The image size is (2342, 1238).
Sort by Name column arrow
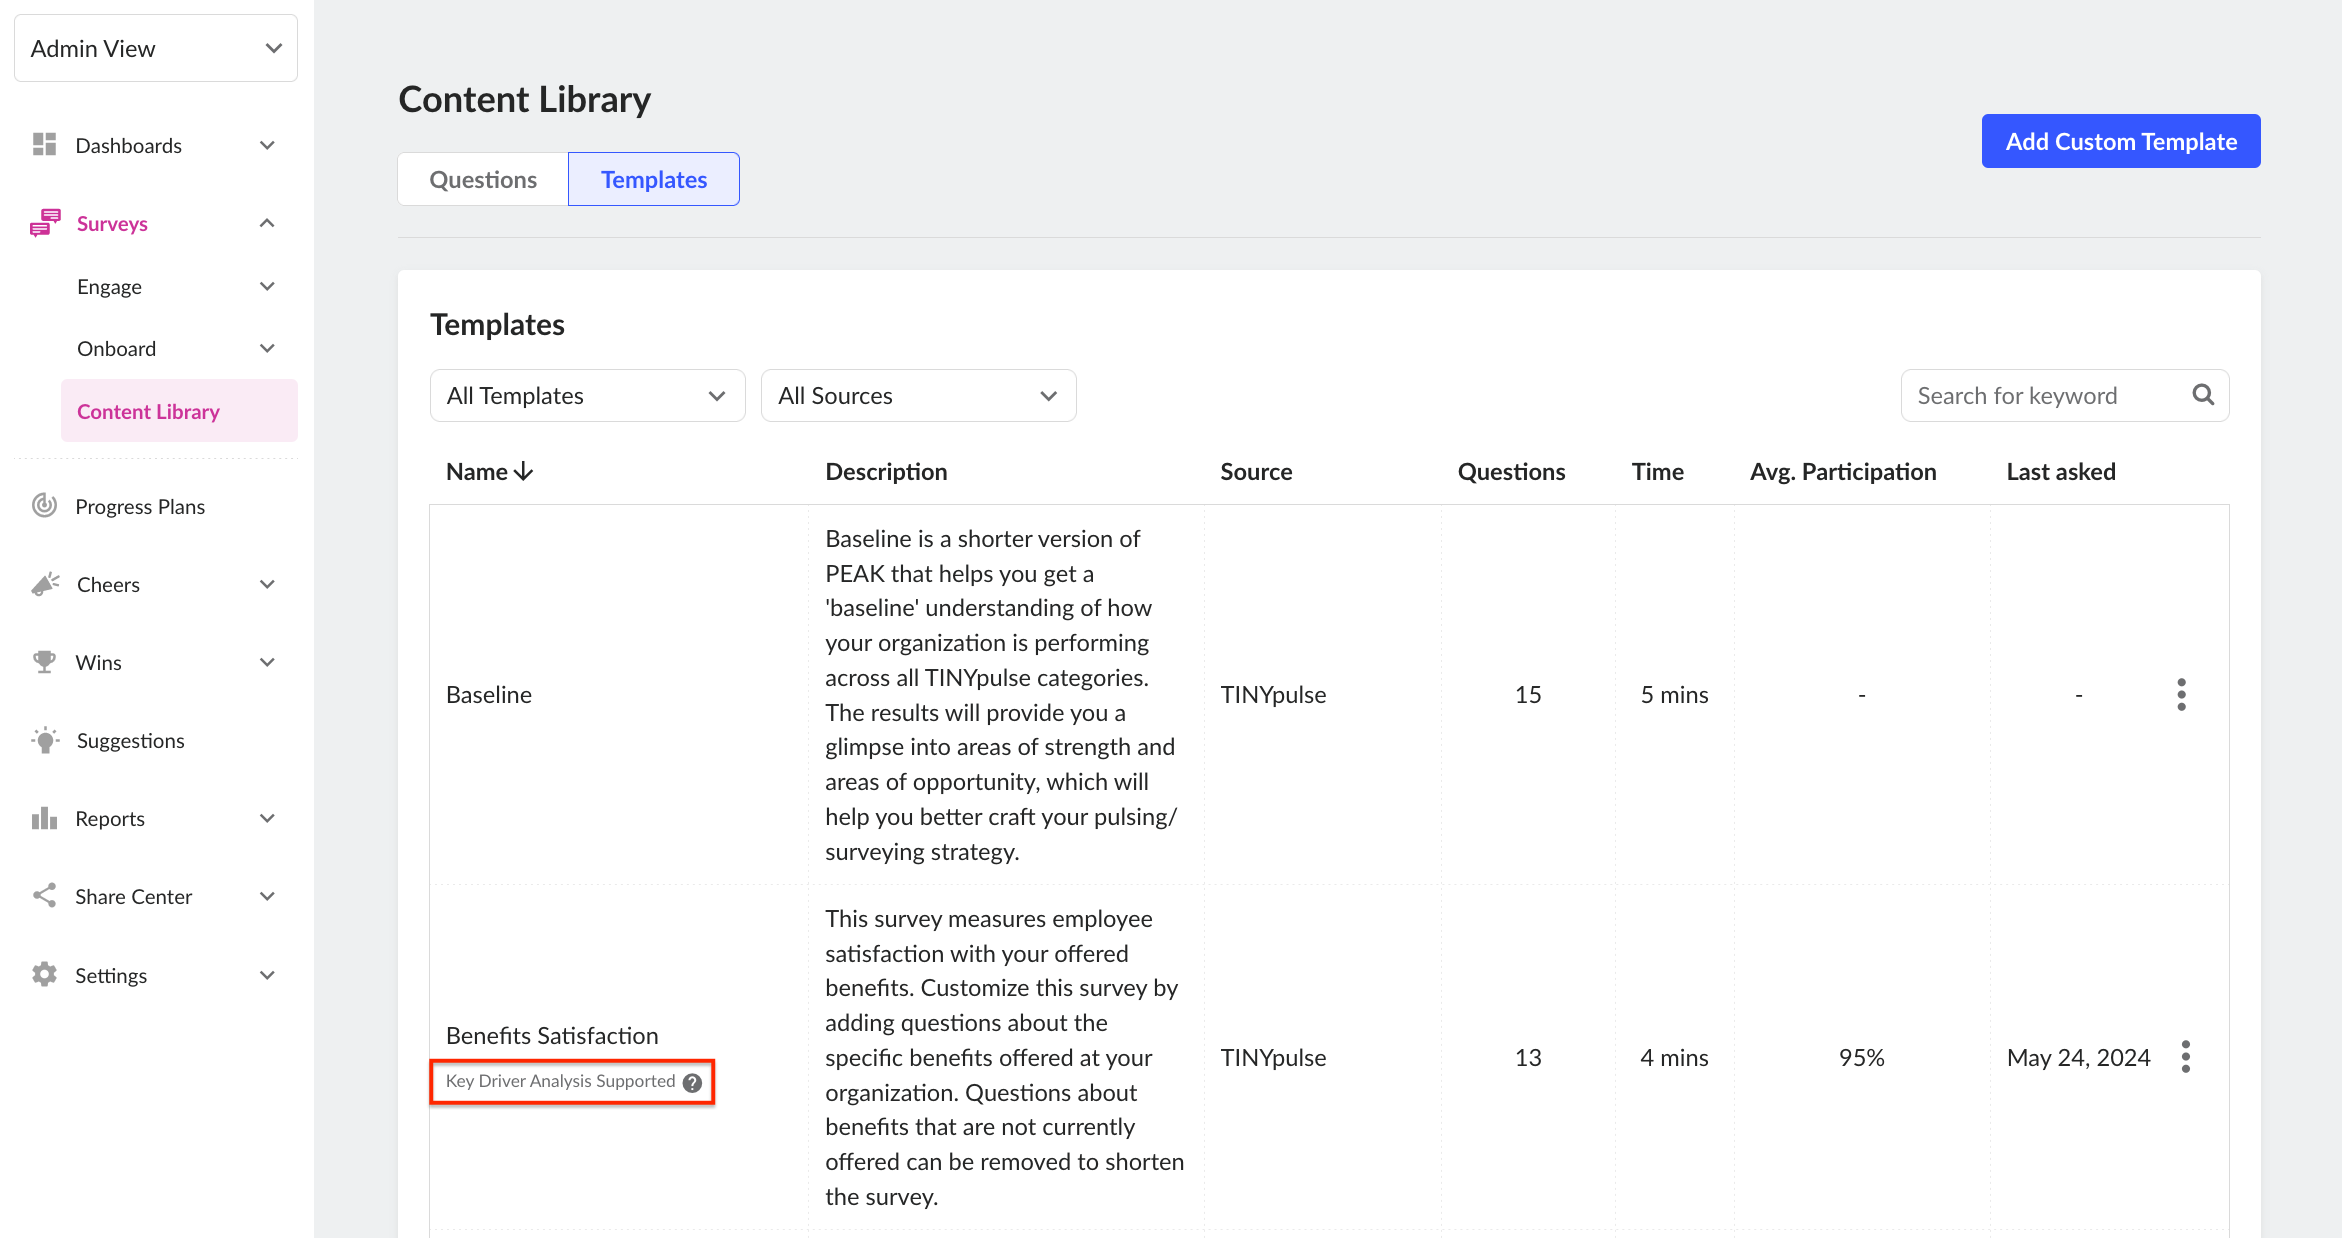pyautogui.click(x=523, y=472)
